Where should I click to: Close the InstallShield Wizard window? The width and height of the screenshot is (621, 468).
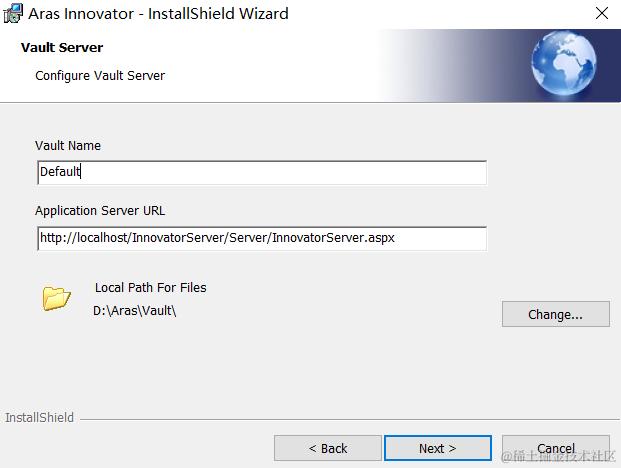[602, 13]
